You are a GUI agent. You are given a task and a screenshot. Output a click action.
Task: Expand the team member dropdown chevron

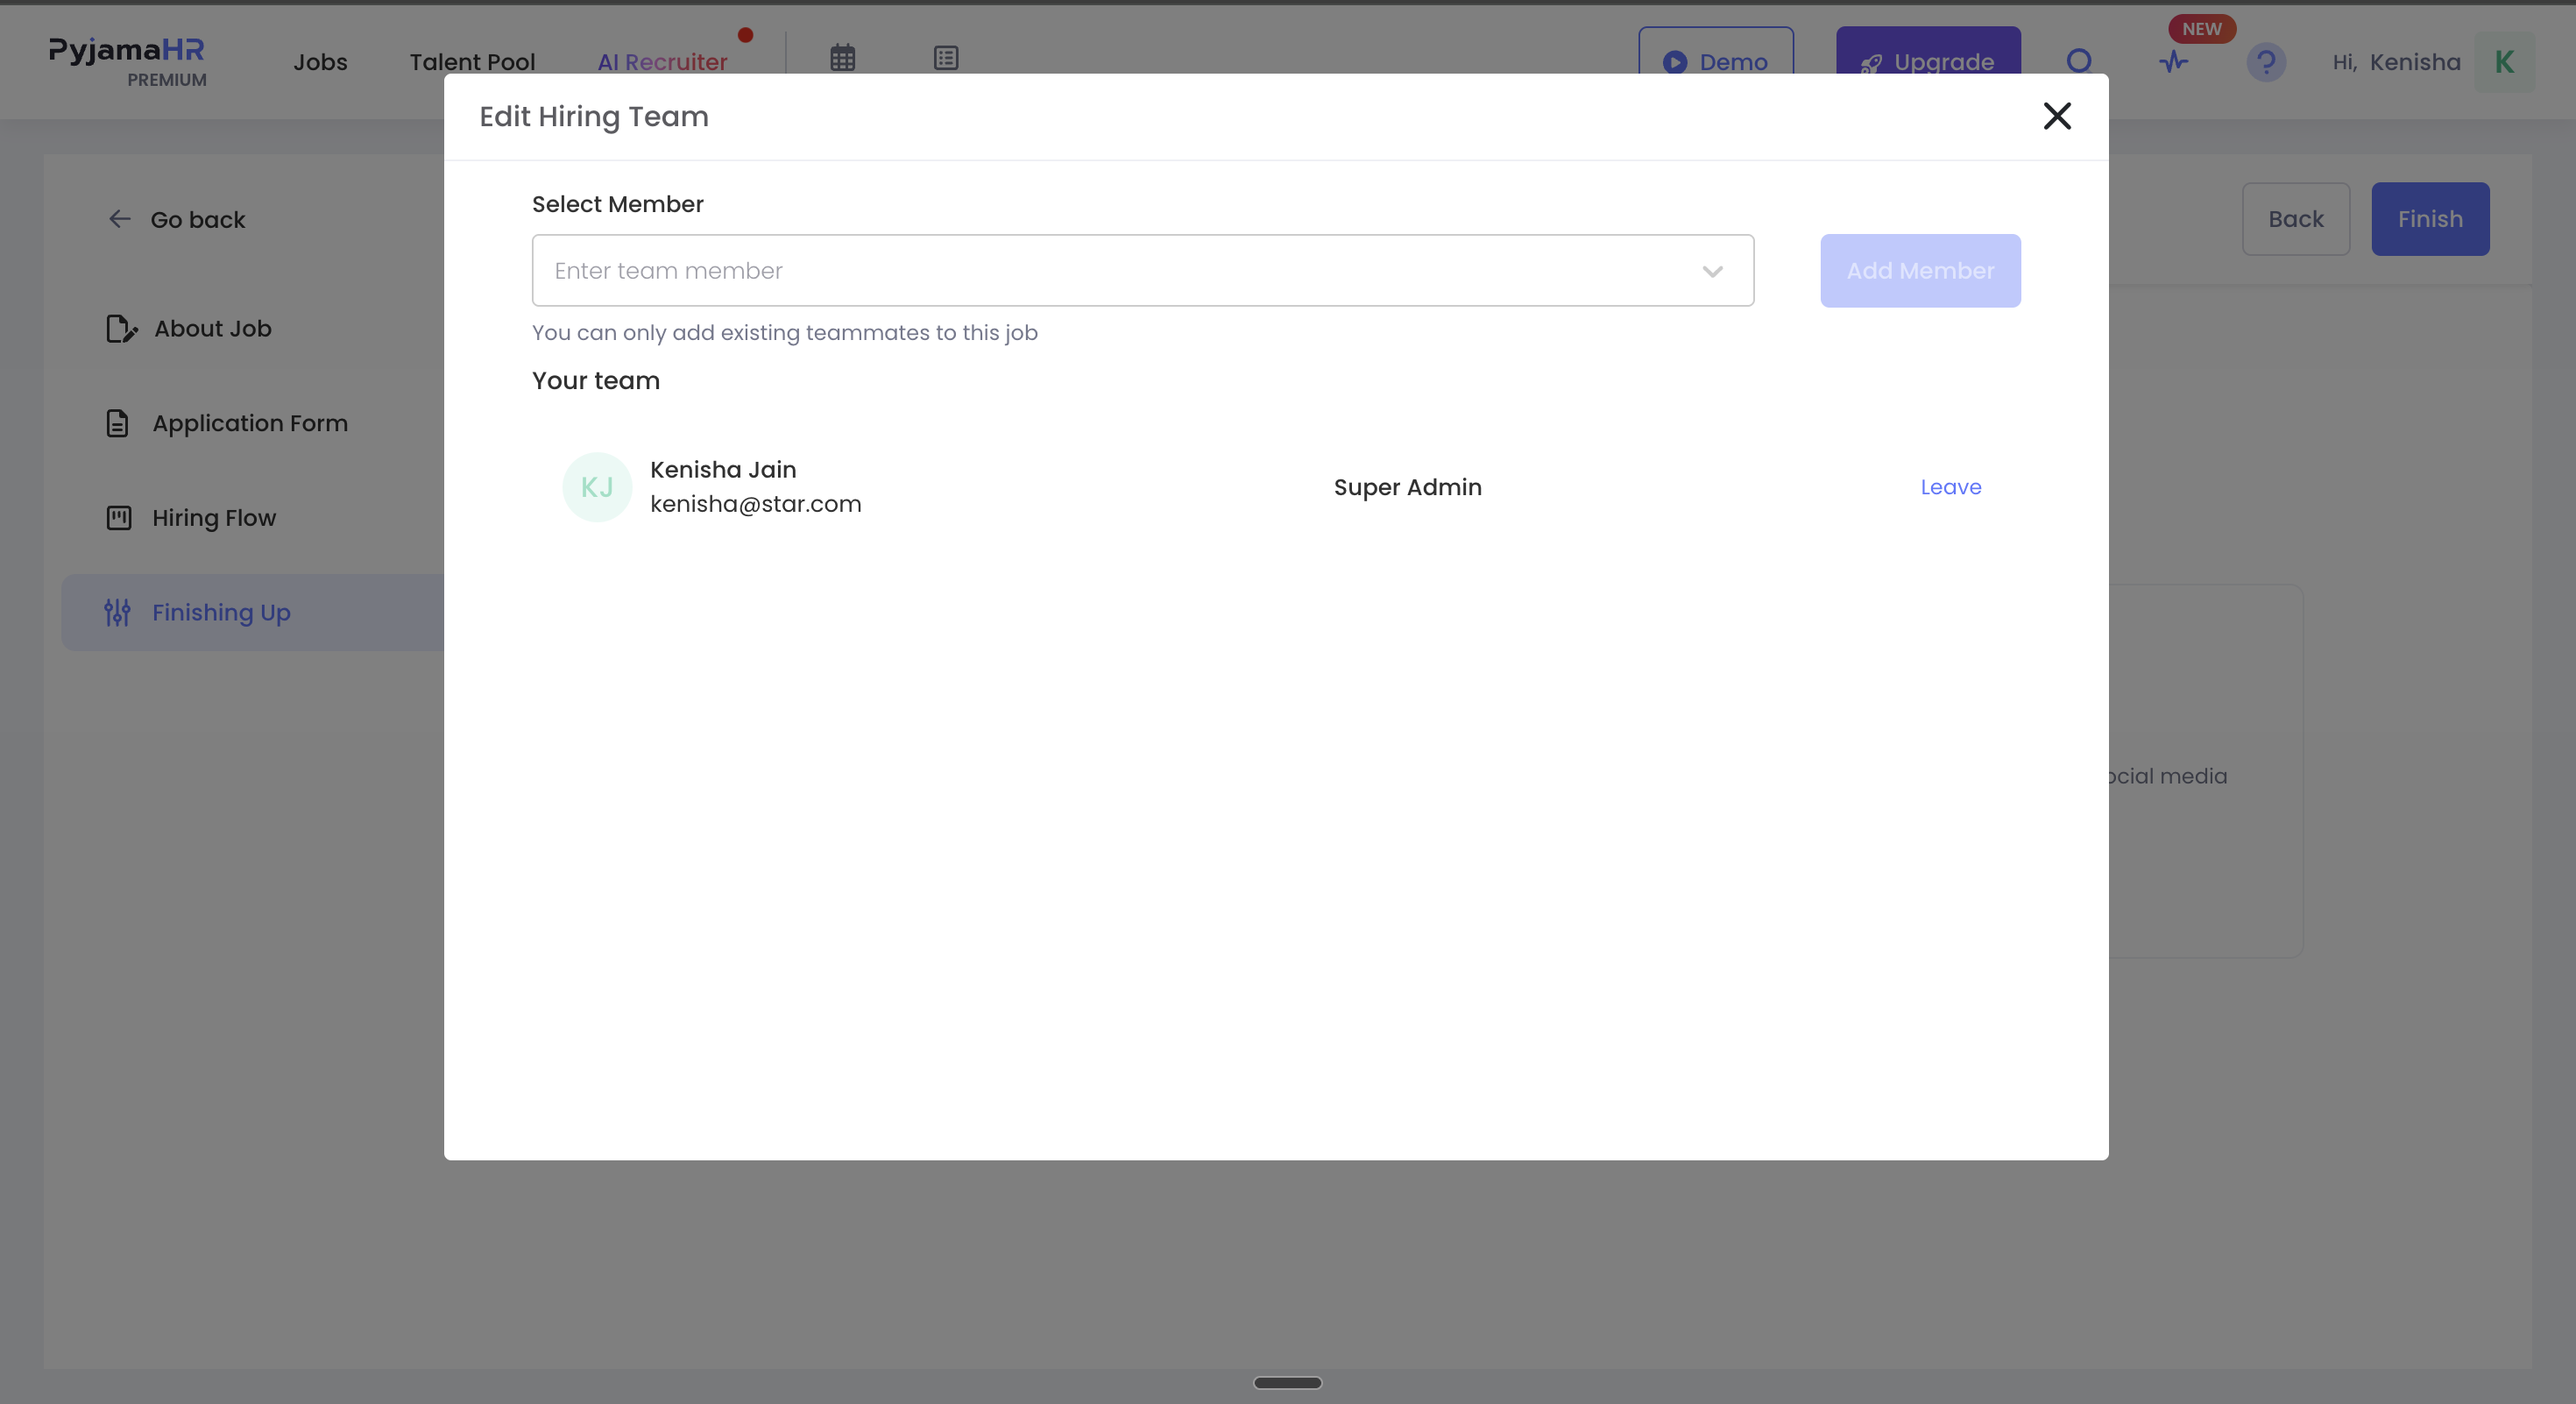pos(1712,271)
